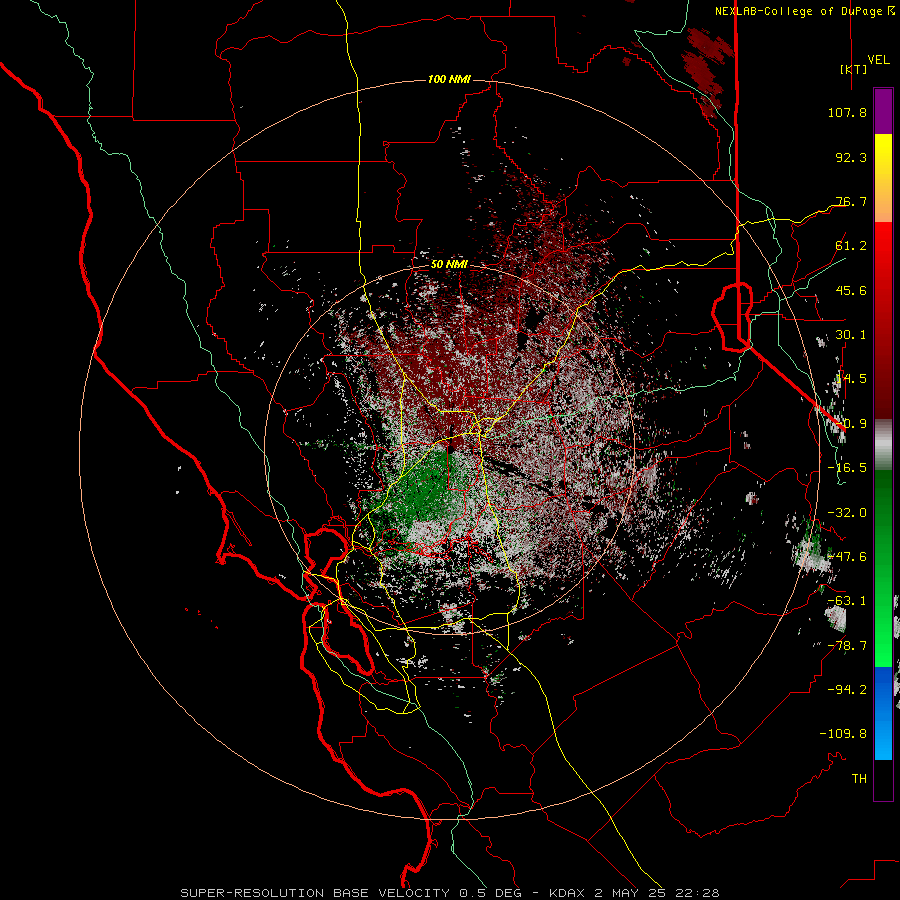Click the 100 NMI range ring label

[x=449, y=79]
